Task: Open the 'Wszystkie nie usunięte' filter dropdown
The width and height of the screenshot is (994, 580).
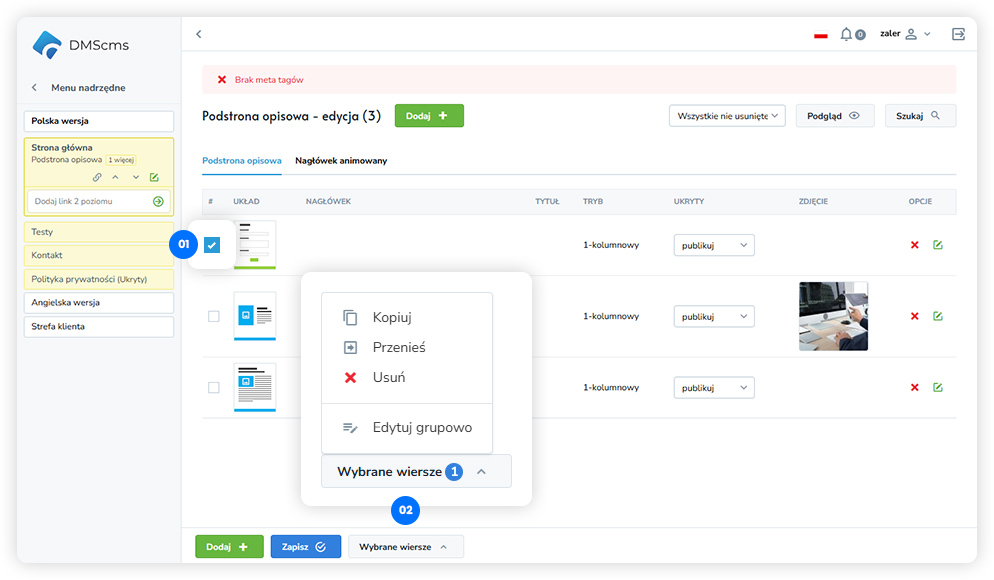Action: [727, 116]
